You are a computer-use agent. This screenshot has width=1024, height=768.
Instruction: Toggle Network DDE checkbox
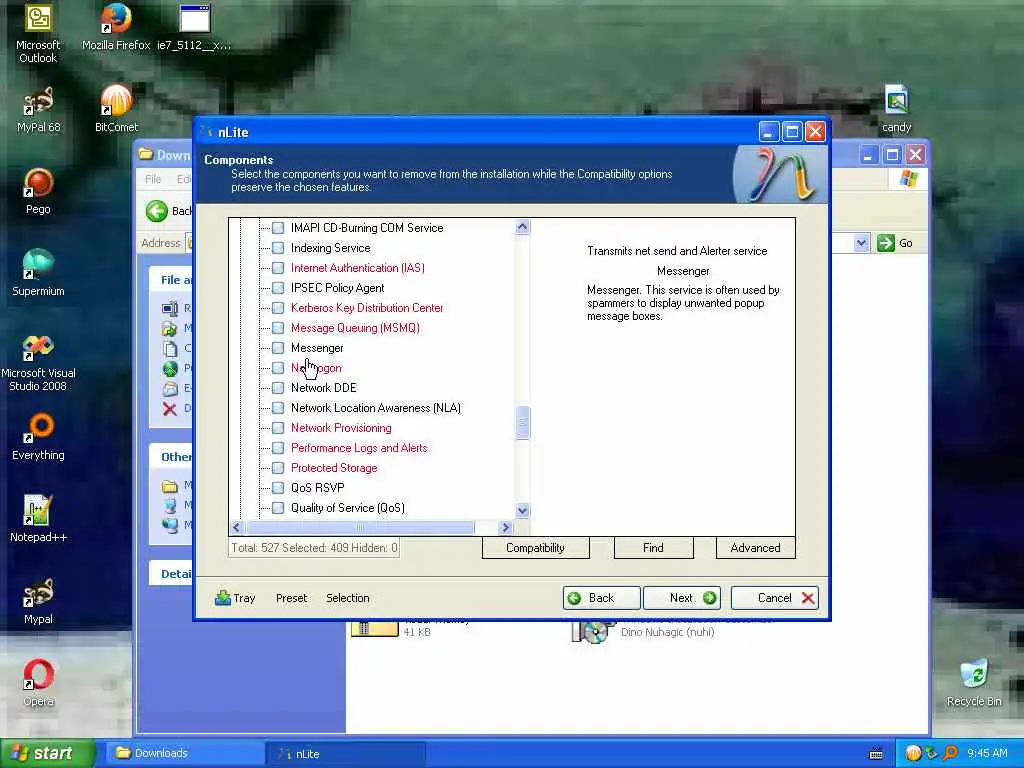278,388
